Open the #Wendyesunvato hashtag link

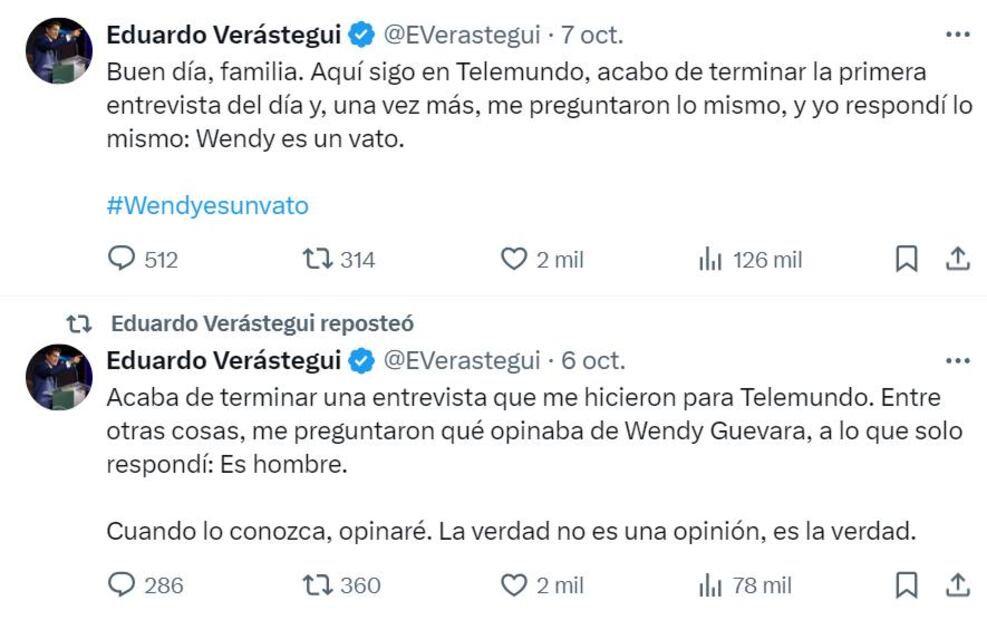pyautogui.click(x=207, y=206)
